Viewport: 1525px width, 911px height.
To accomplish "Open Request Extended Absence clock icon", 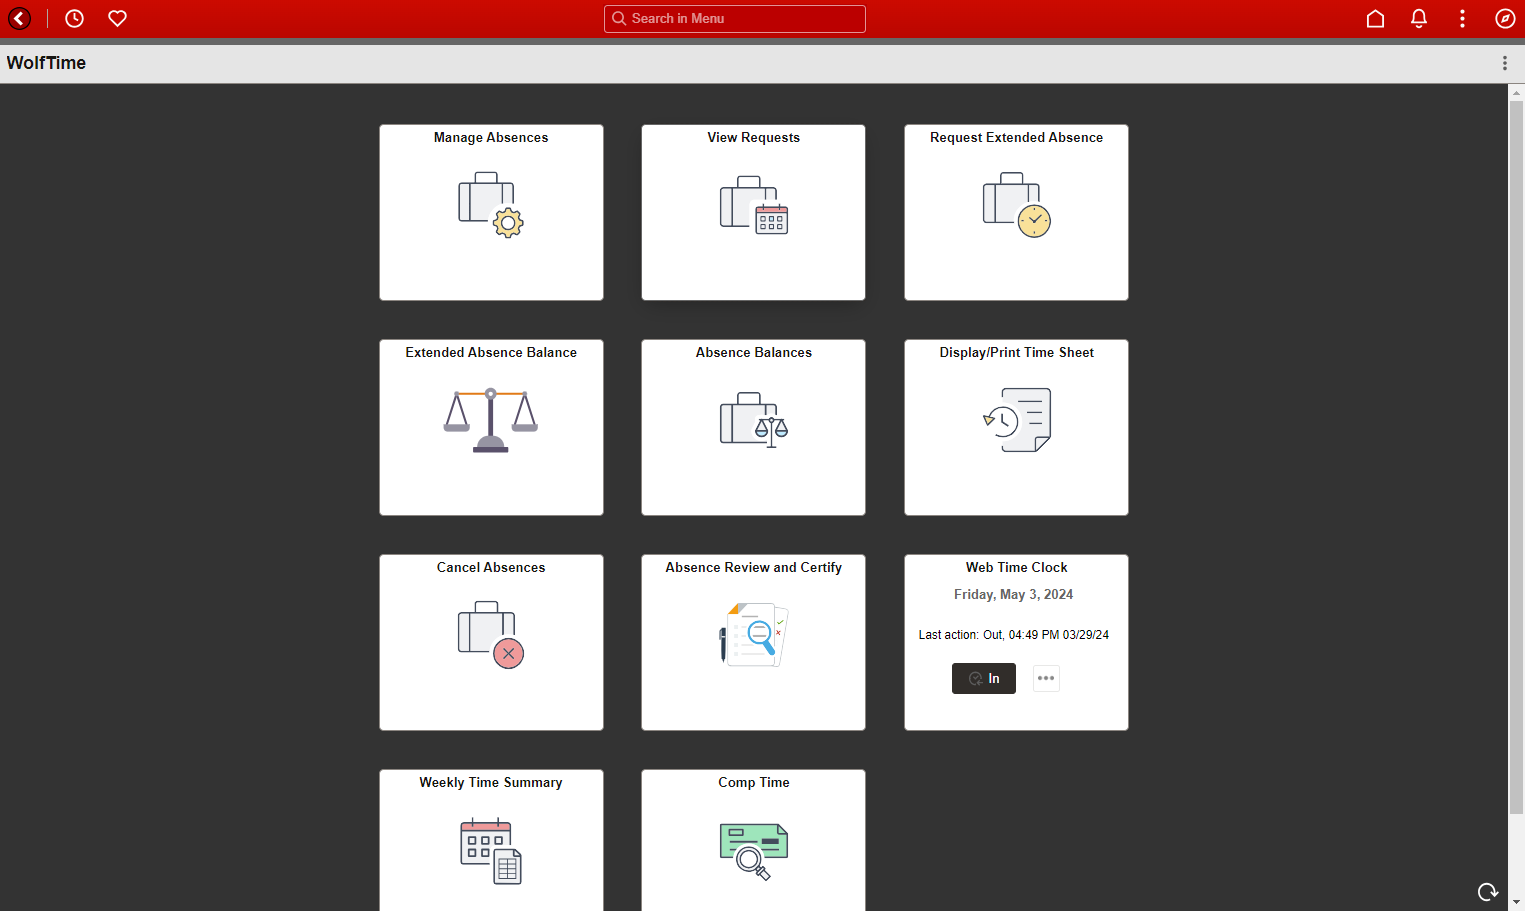I will (x=1017, y=204).
